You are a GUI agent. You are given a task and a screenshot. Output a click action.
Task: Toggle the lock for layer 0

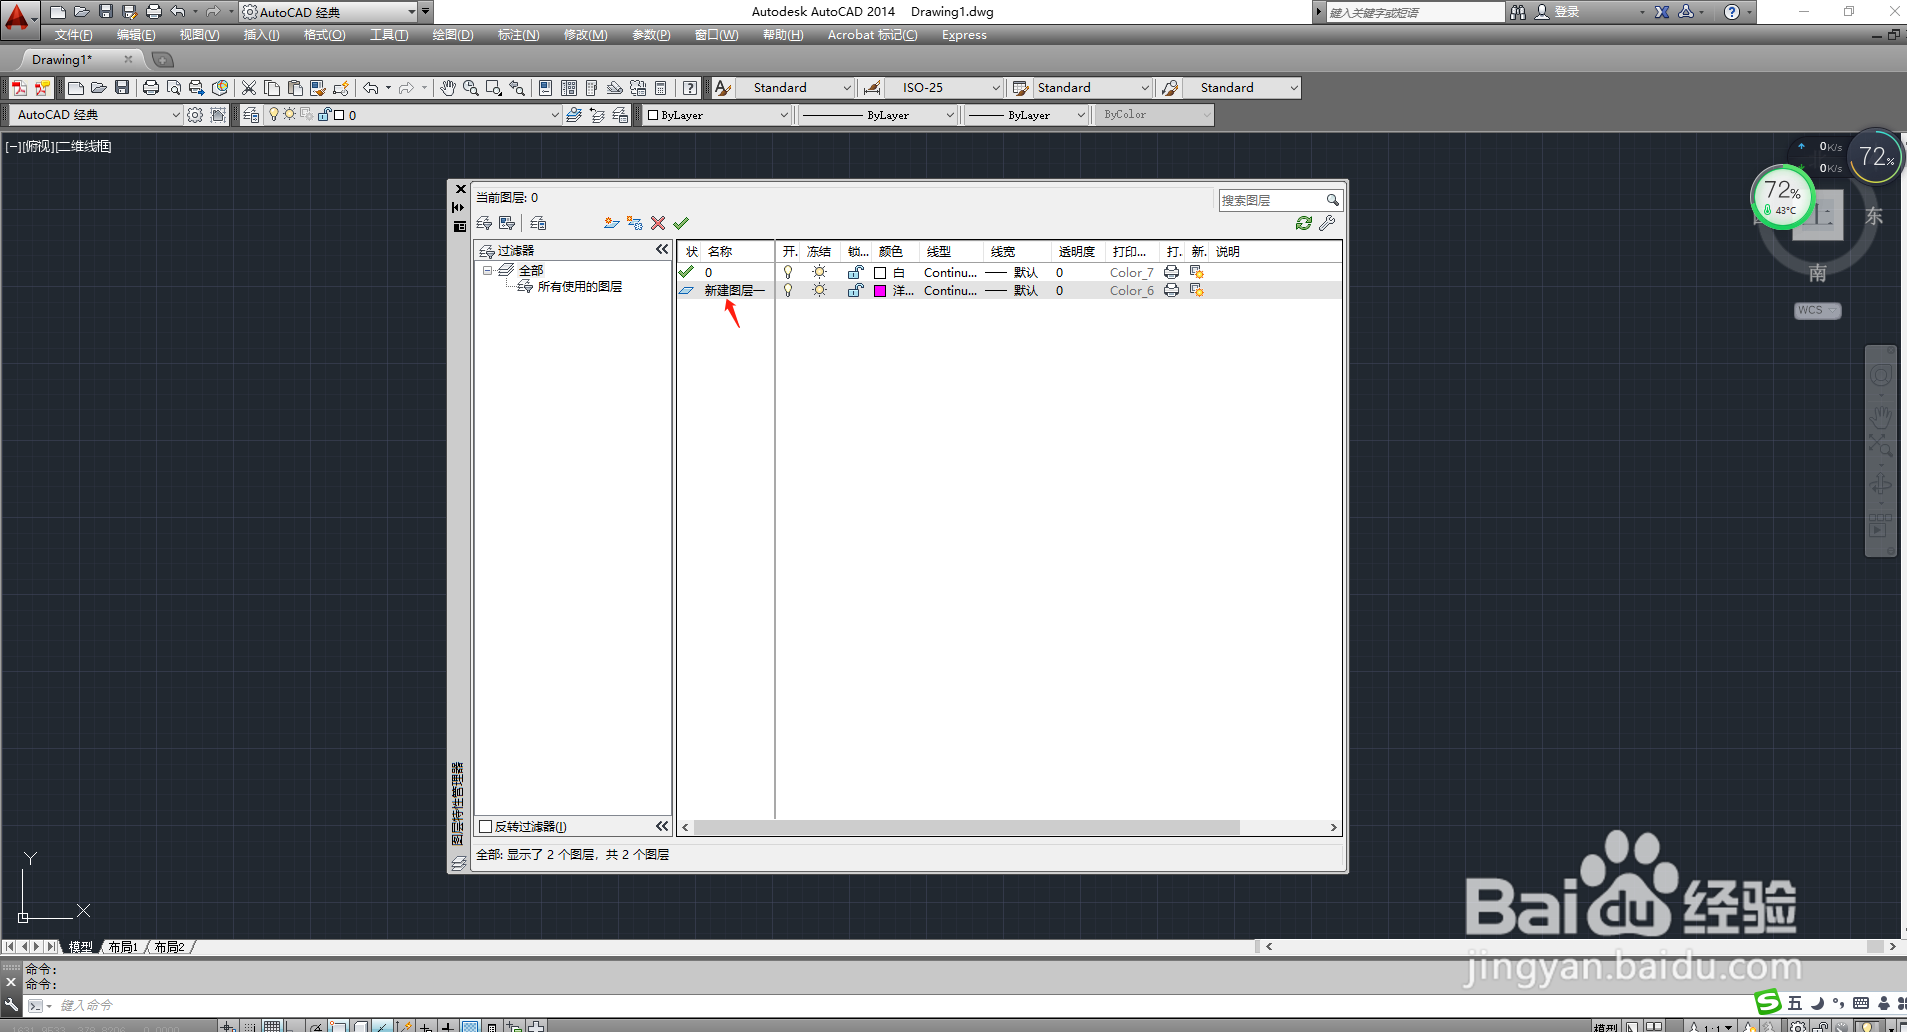click(855, 272)
